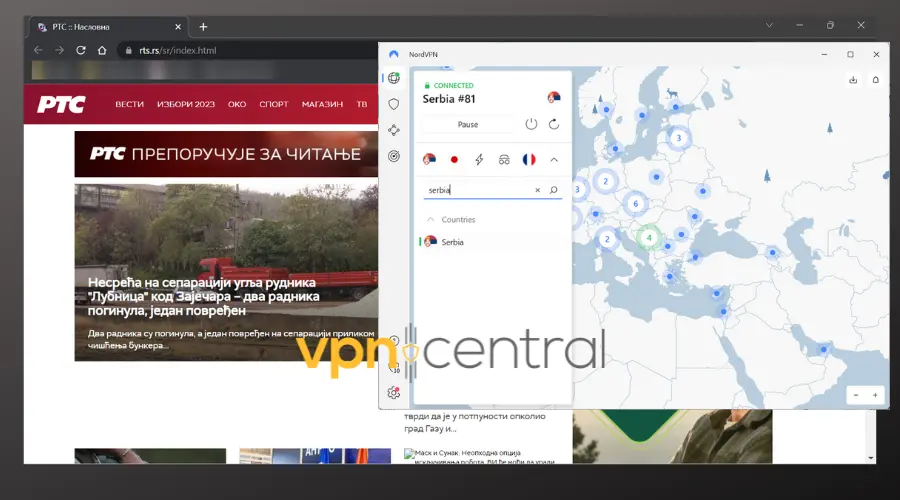Click Serbia flag next to Serbia #81

(x=554, y=98)
